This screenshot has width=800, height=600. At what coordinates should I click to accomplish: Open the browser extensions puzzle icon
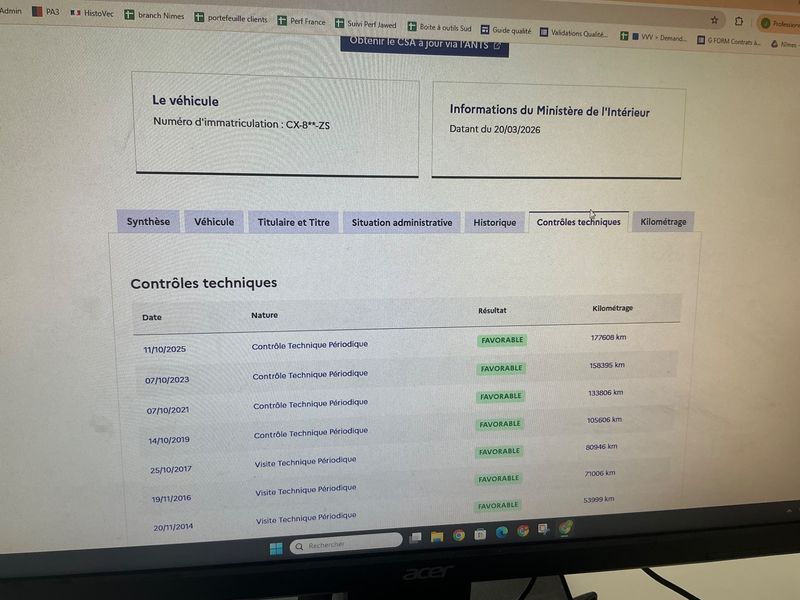tap(739, 21)
